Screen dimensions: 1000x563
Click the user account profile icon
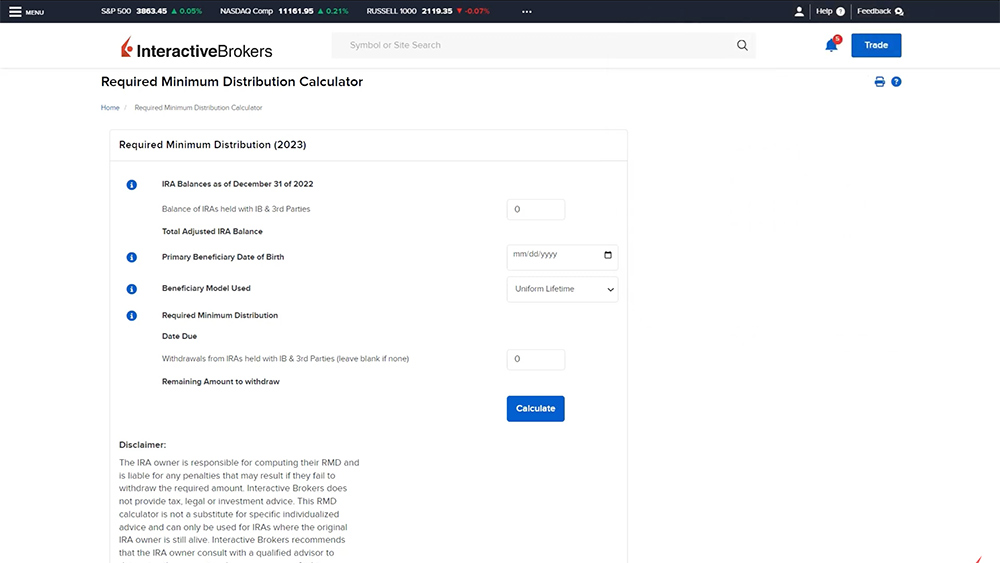(799, 12)
